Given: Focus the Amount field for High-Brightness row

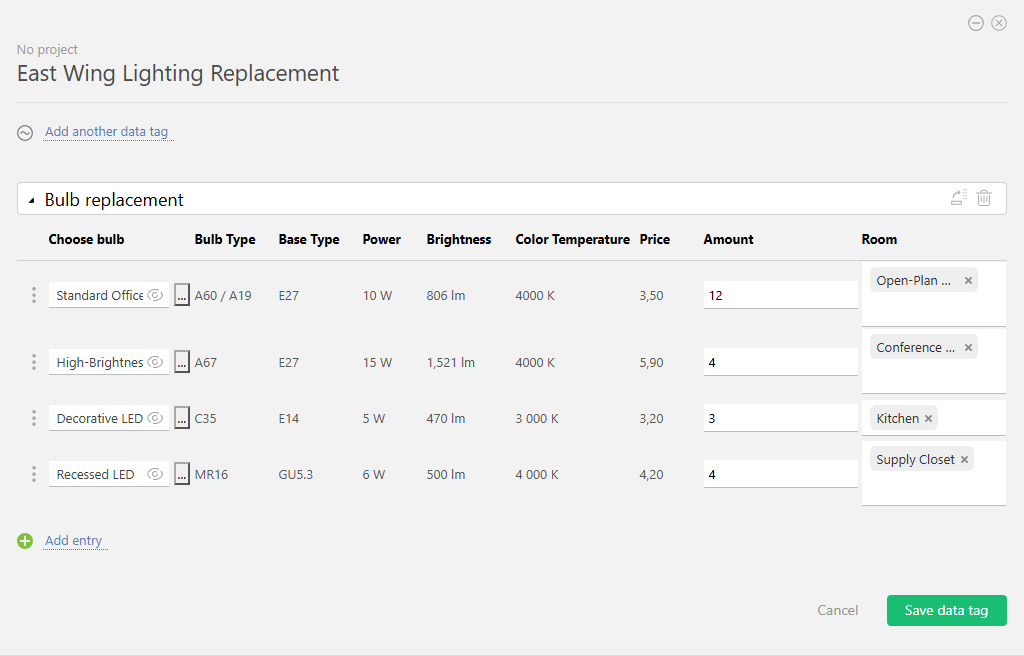Looking at the screenshot, I should pos(780,362).
